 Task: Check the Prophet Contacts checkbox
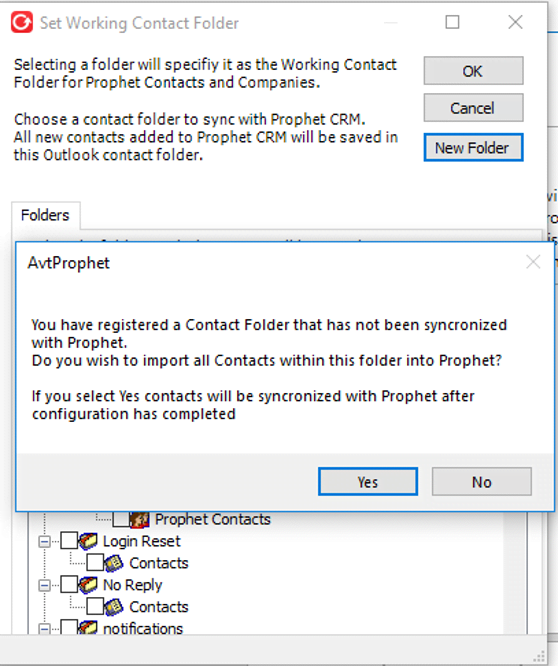(x=121, y=519)
